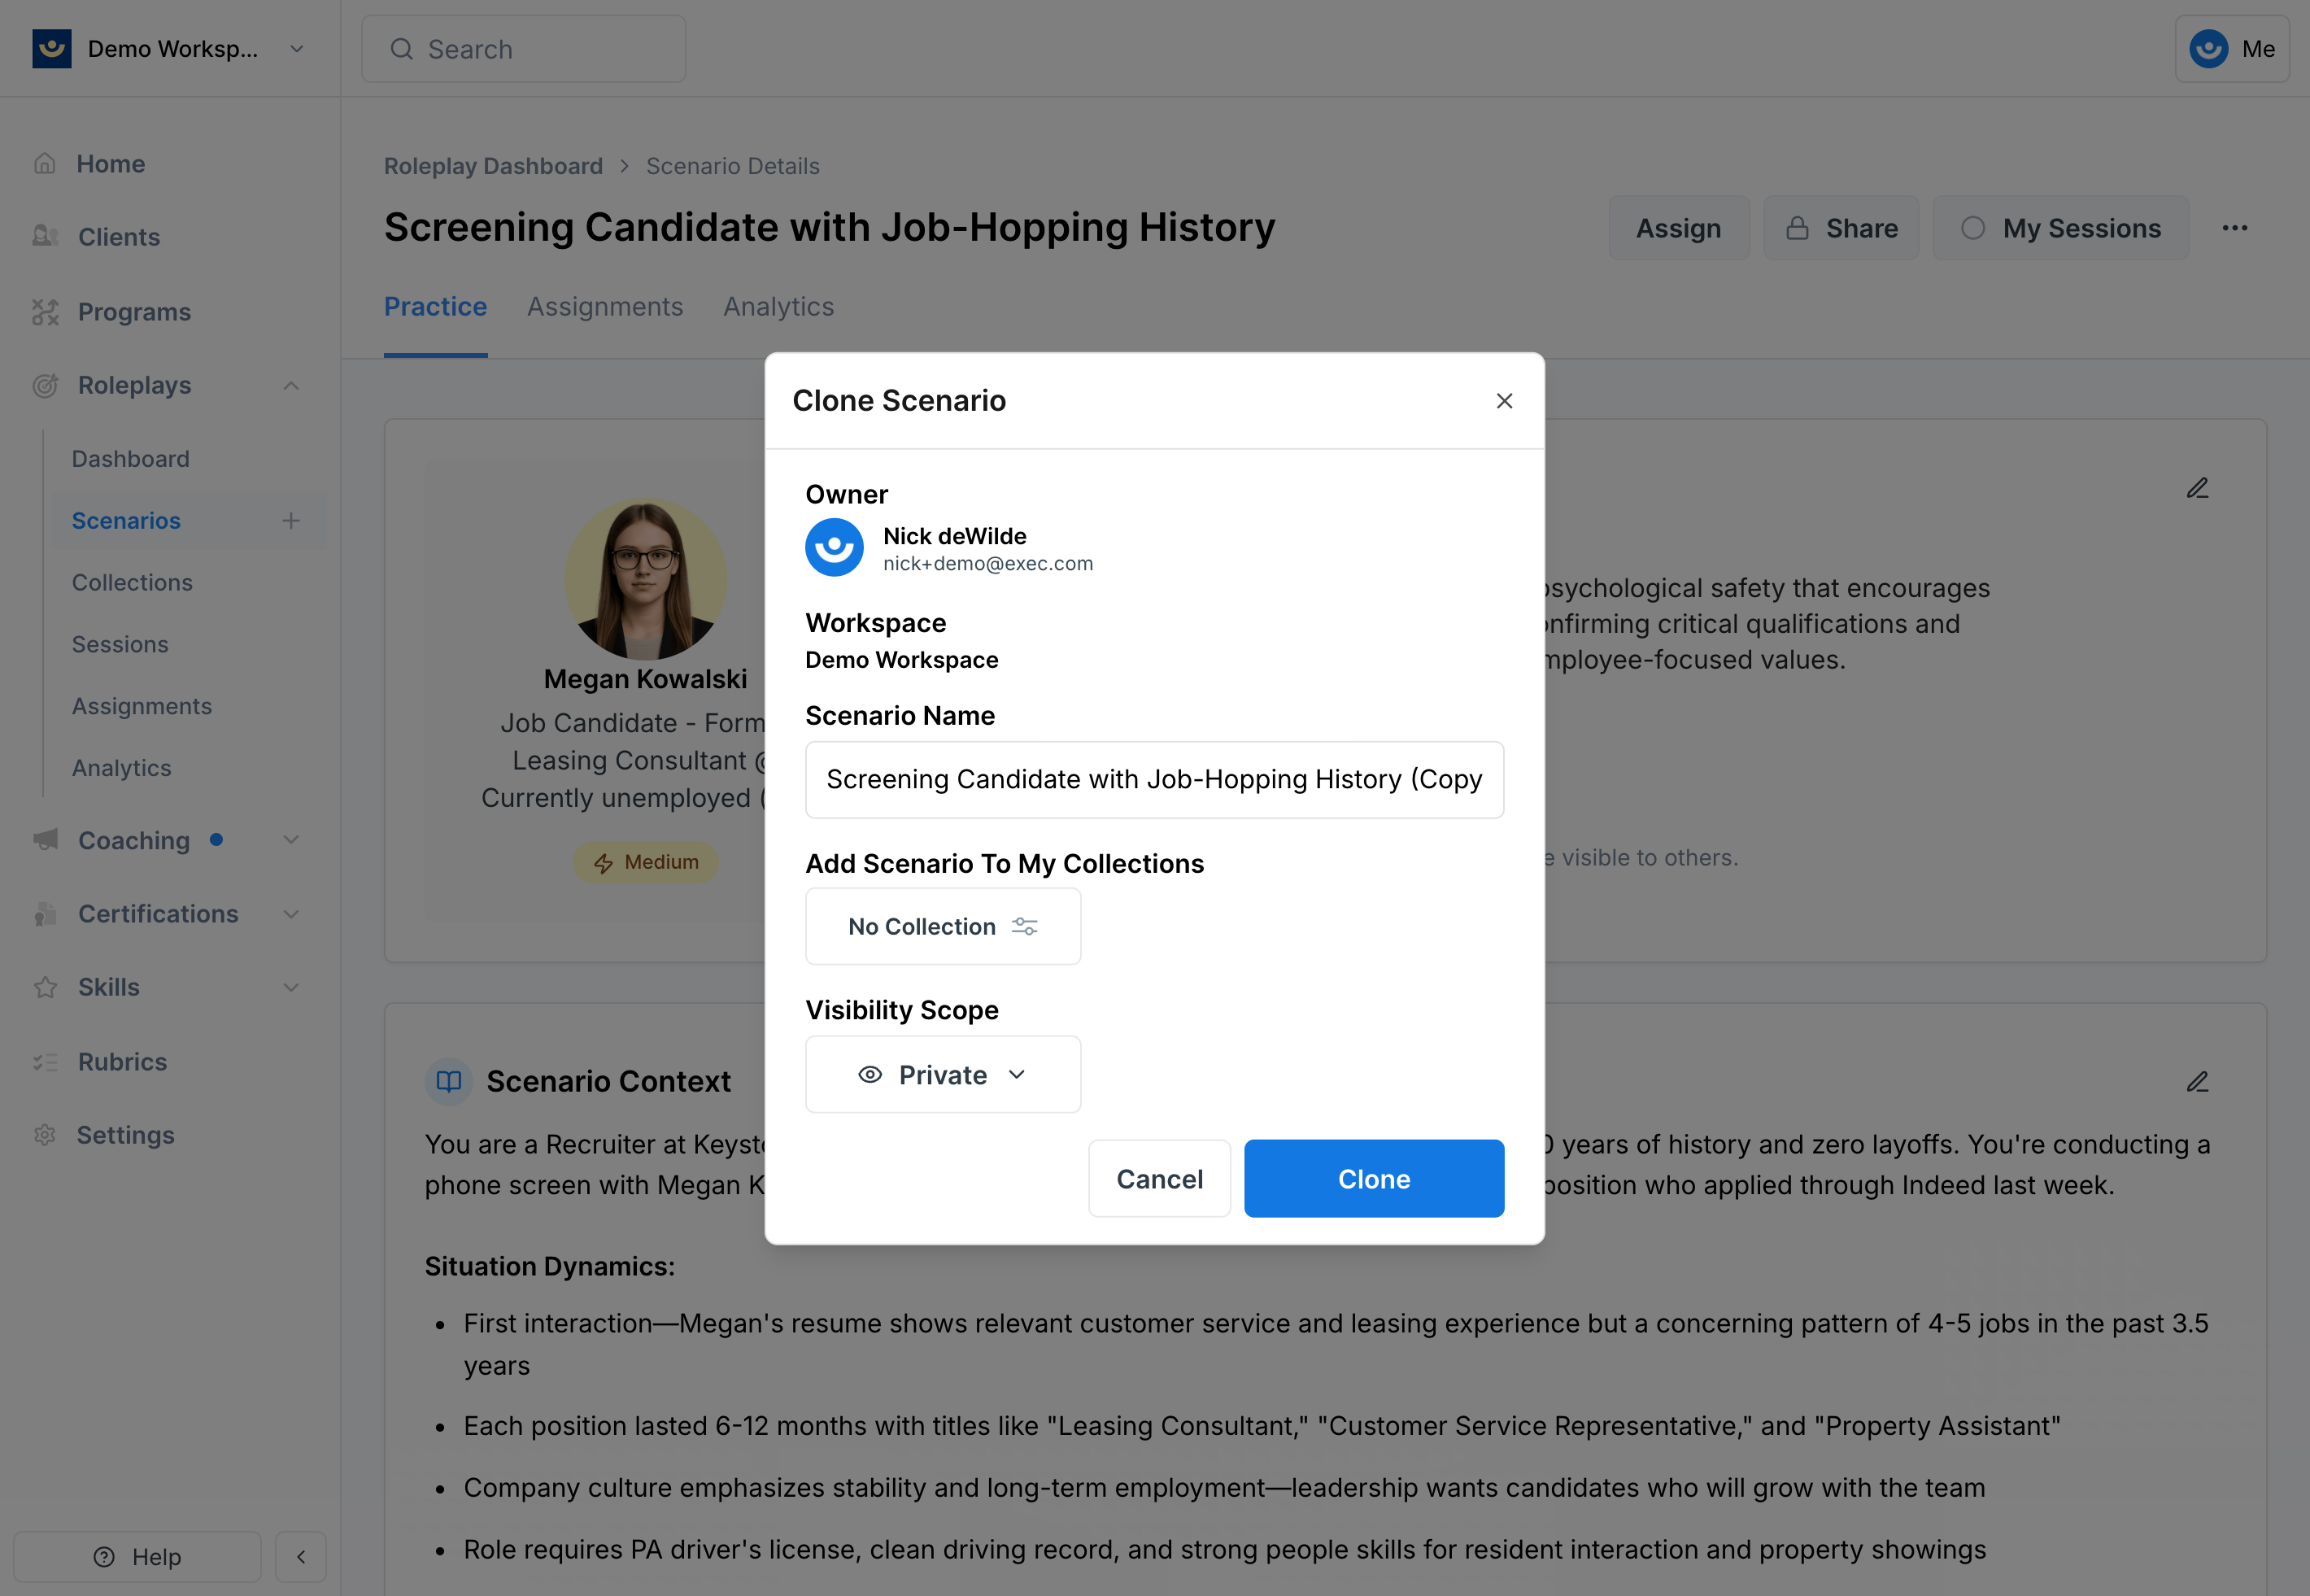Click the question mark Help icon
Screen dimensions: 2310x1596
[x=104, y=1557]
